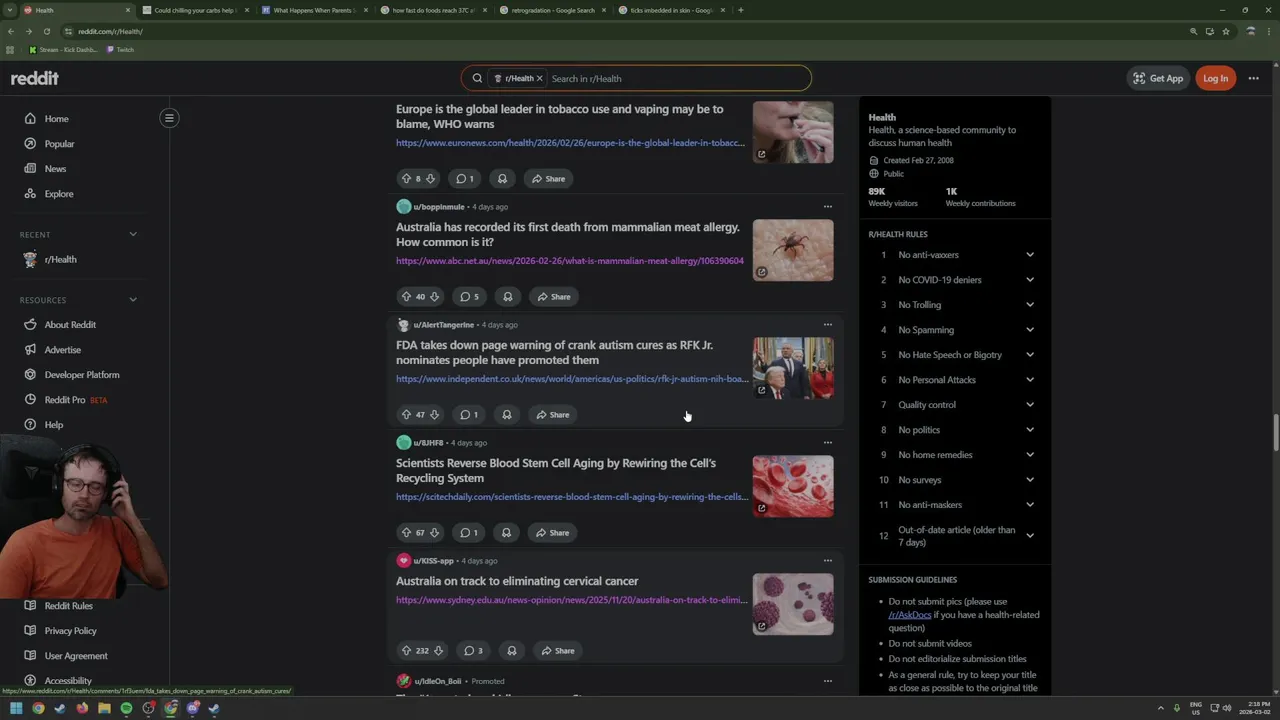The width and height of the screenshot is (1280, 720).
Task: Open the abc.net.au meat allergy link
Action: [570, 261]
